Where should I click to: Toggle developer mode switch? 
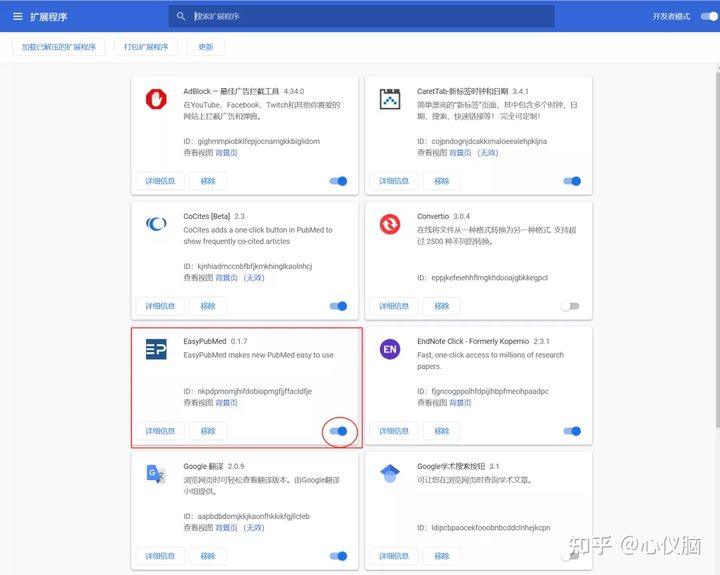pos(709,17)
